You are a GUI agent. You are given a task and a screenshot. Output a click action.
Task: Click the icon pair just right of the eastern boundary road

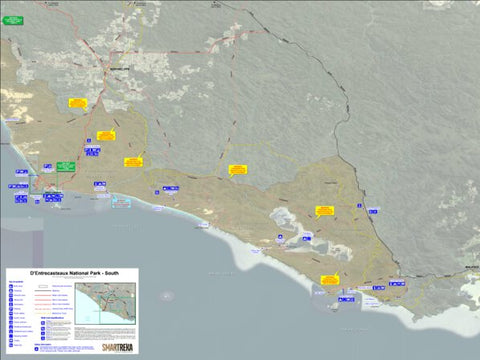373,211
